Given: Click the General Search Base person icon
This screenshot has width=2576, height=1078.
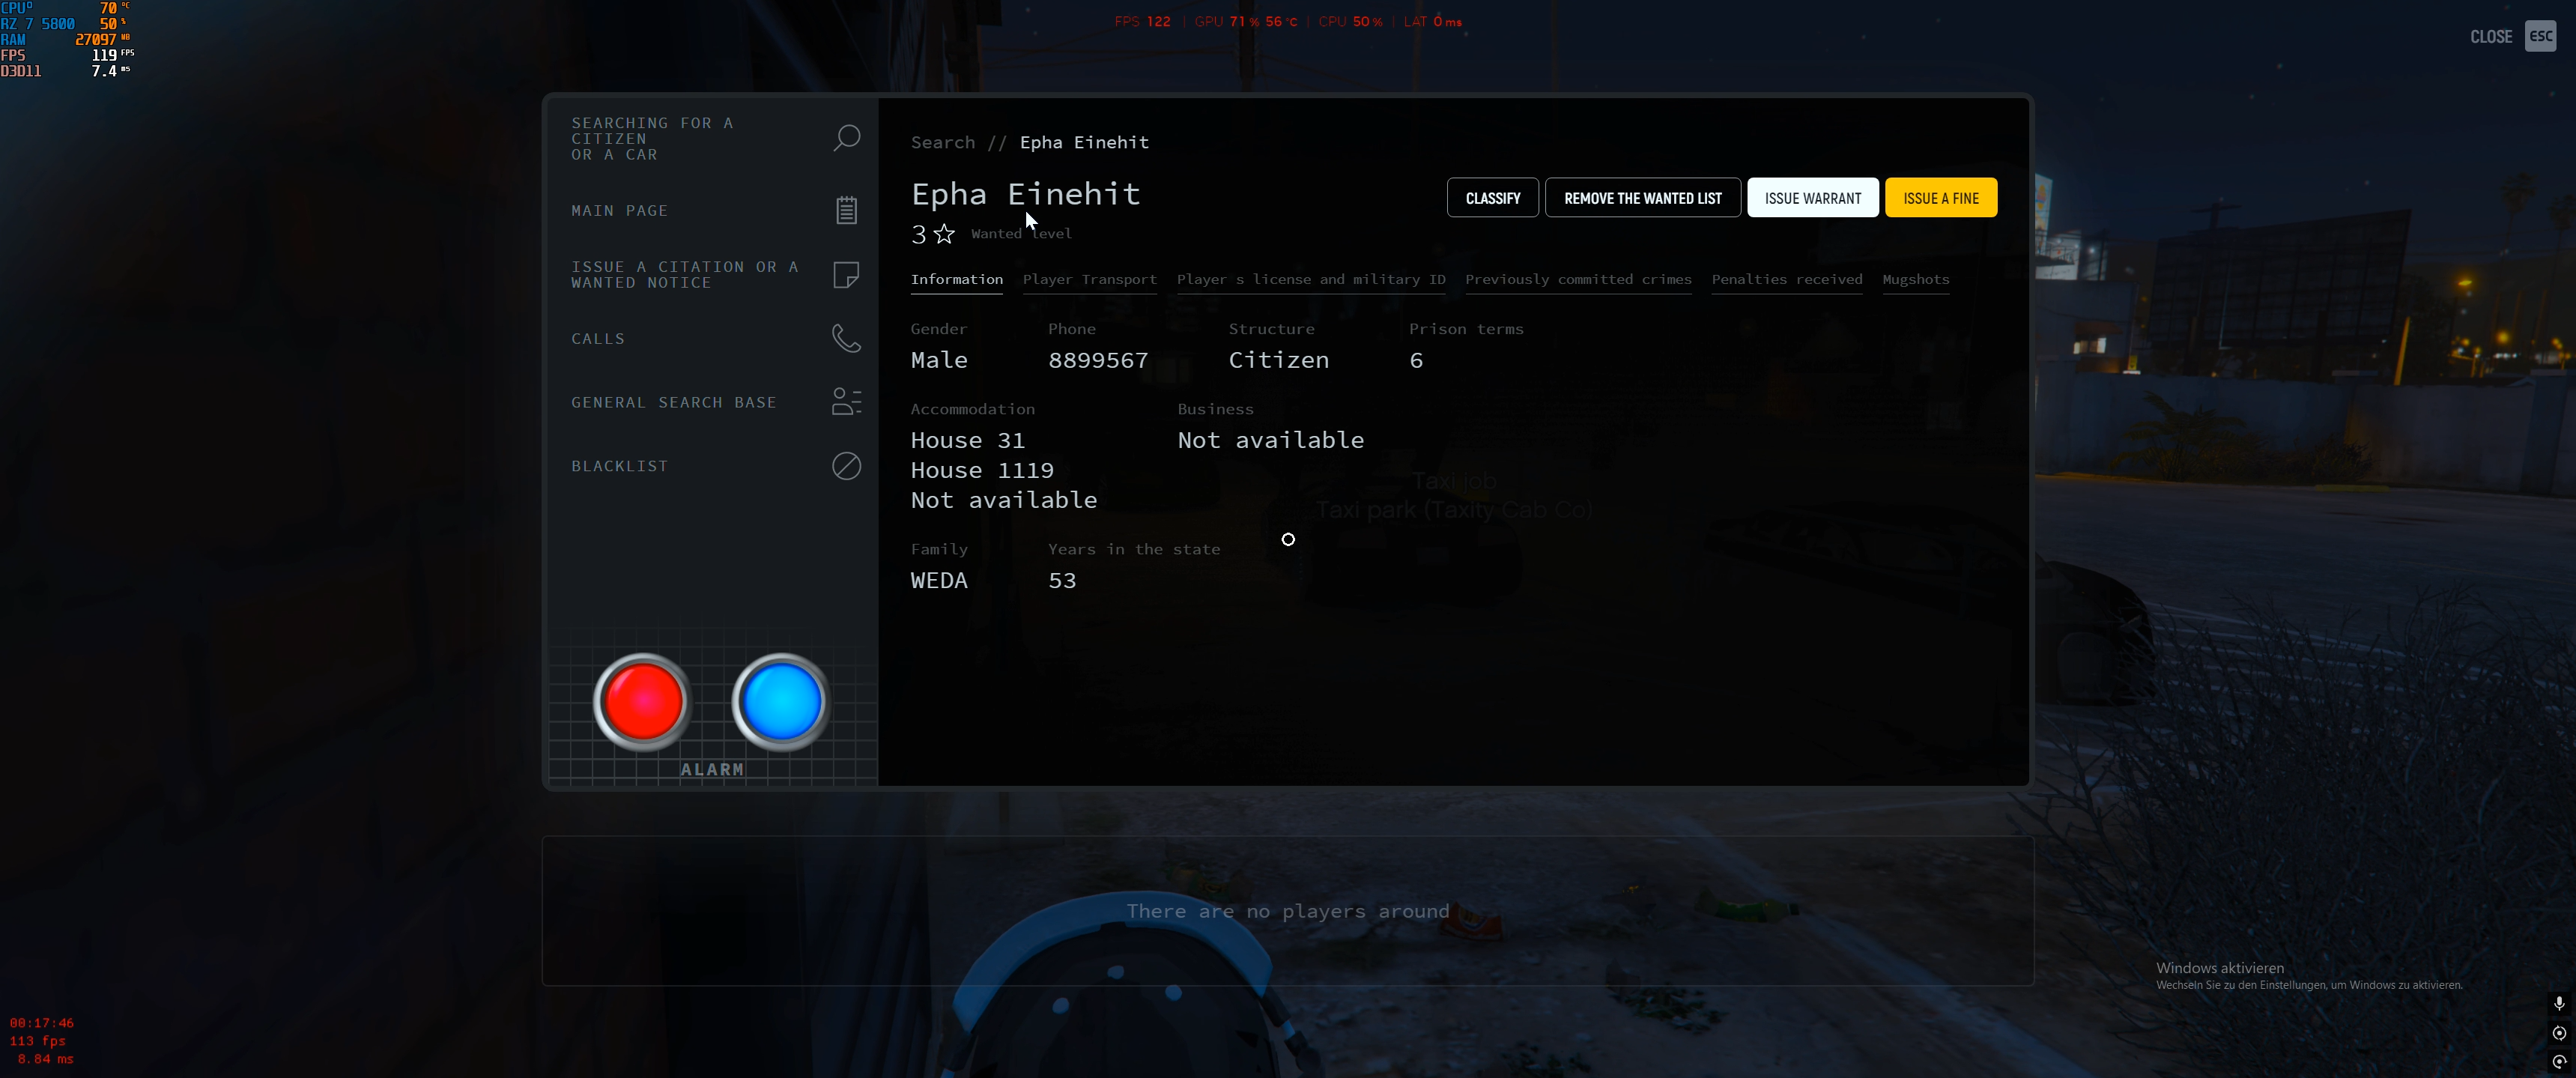Looking at the screenshot, I should [x=846, y=402].
